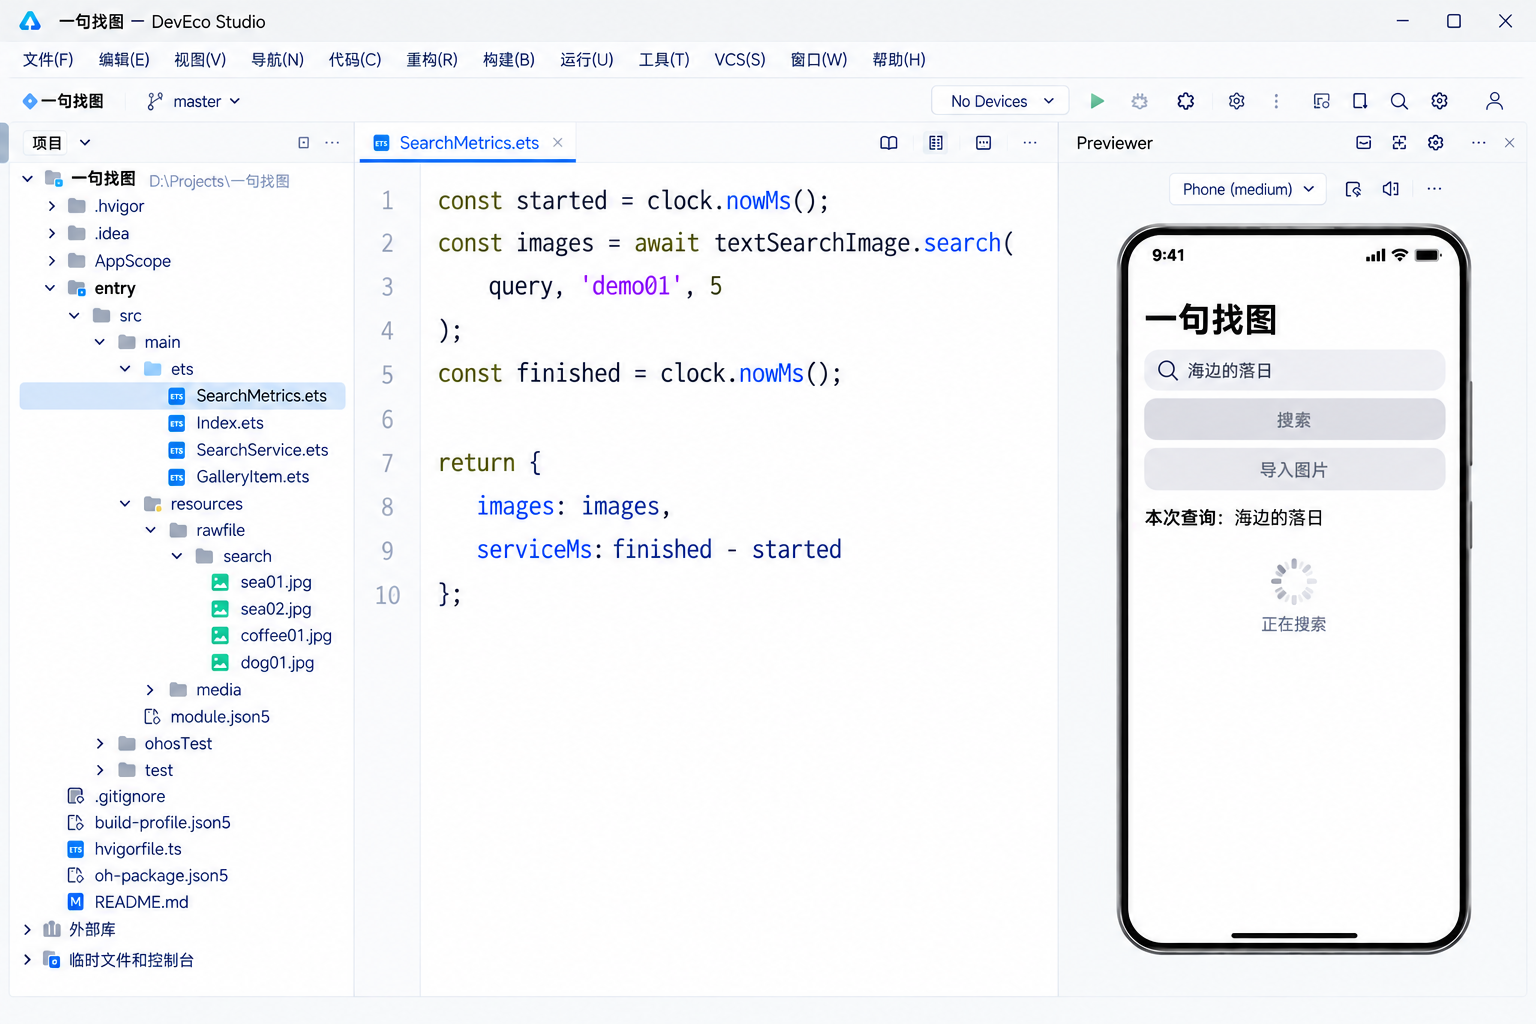This screenshot has width=1536, height=1024.
Task: Select the SearchMetrics.ets editor tab
Action: [468, 143]
